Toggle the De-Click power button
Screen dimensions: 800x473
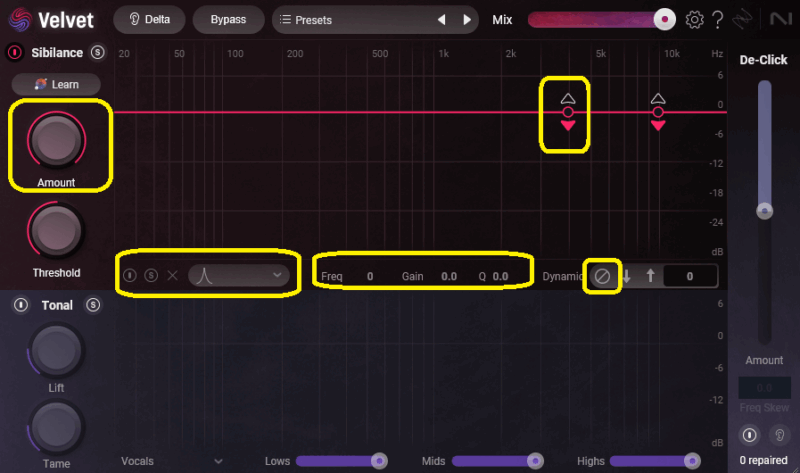(748, 435)
